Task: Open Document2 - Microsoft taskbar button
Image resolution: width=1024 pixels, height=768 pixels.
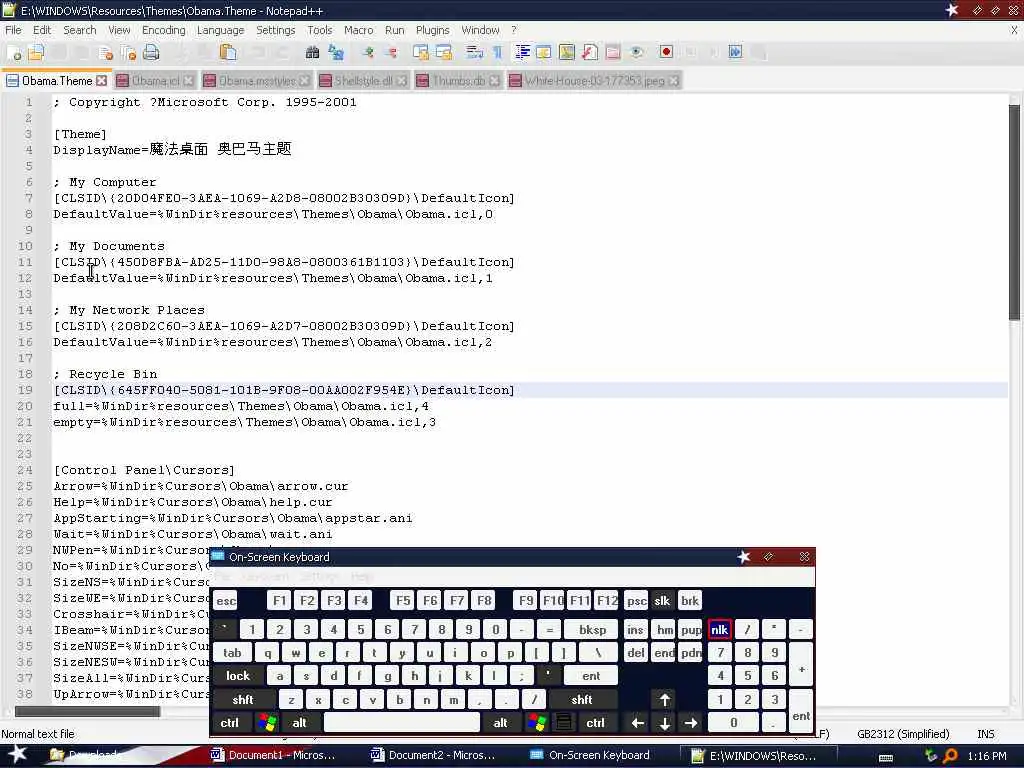Action: point(433,755)
